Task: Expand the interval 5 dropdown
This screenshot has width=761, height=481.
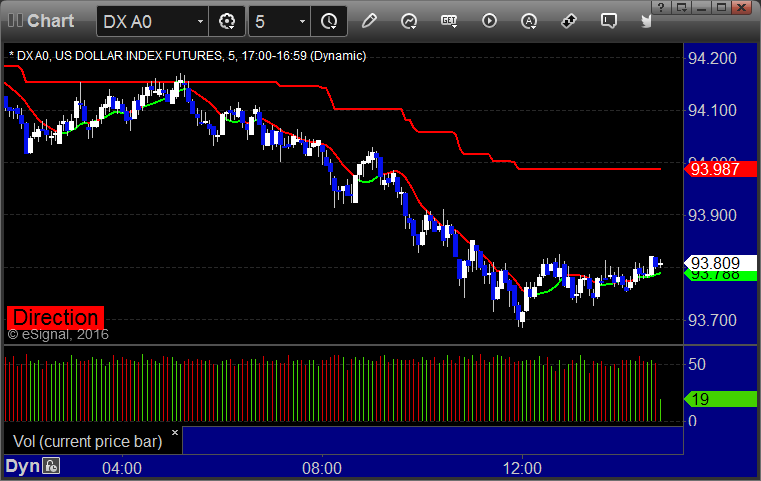Action: coord(302,22)
